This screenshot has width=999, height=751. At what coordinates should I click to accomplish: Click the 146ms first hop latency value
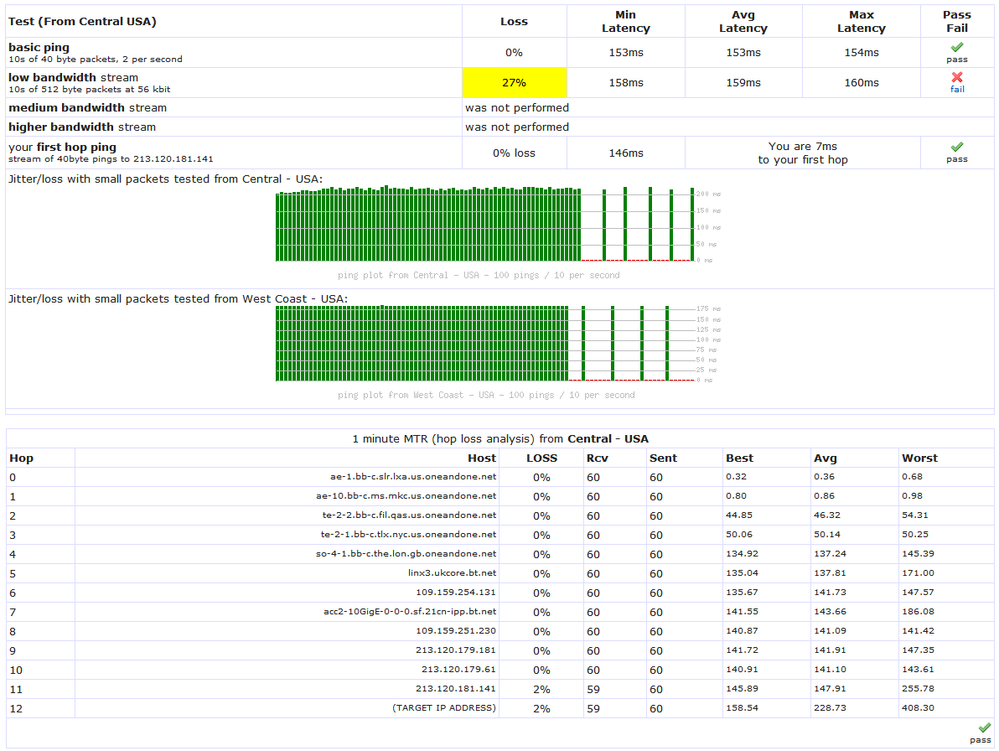click(626, 153)
